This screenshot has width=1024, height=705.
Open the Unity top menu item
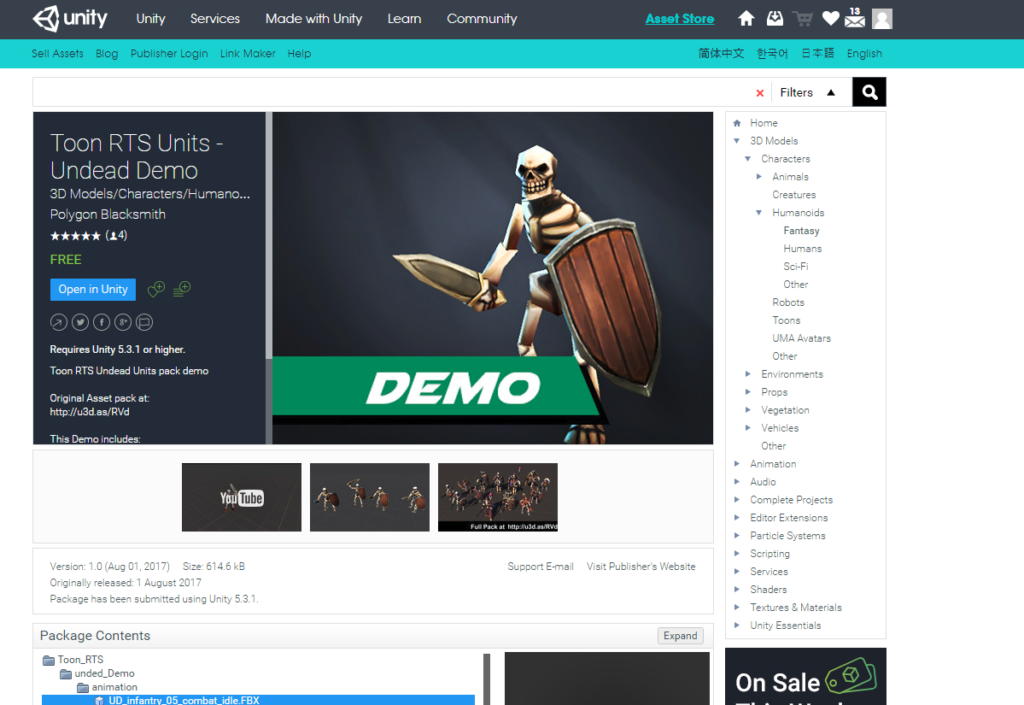(x=151, y=19)
